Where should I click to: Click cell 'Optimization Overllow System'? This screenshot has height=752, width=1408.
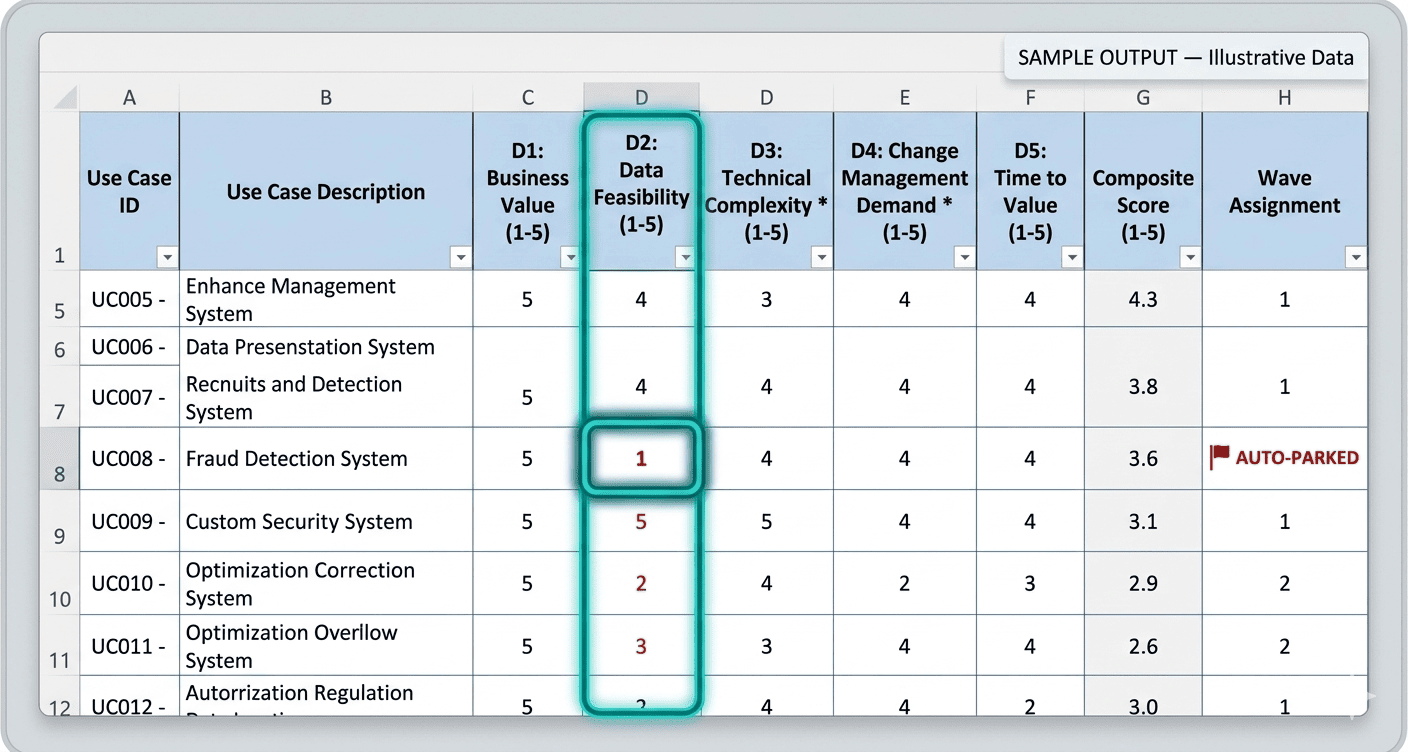(x=326, y=645)
